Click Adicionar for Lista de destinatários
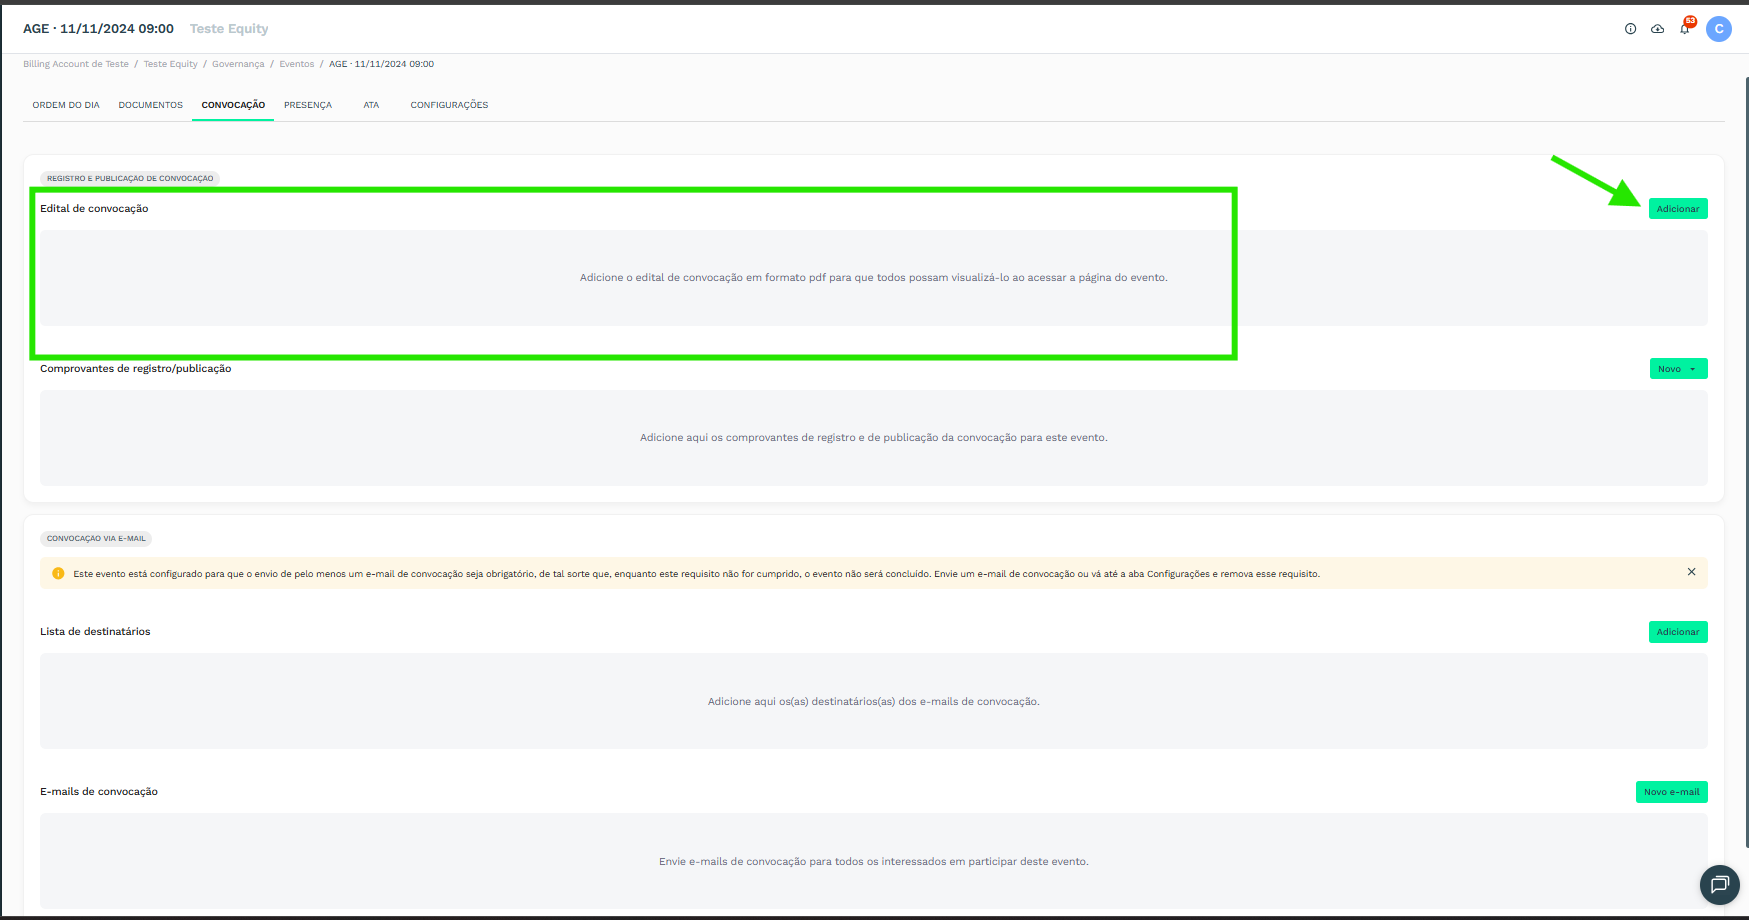The width and height of the screenshot is (1749, 920). pyautogui.click(x=1677, y=632)
